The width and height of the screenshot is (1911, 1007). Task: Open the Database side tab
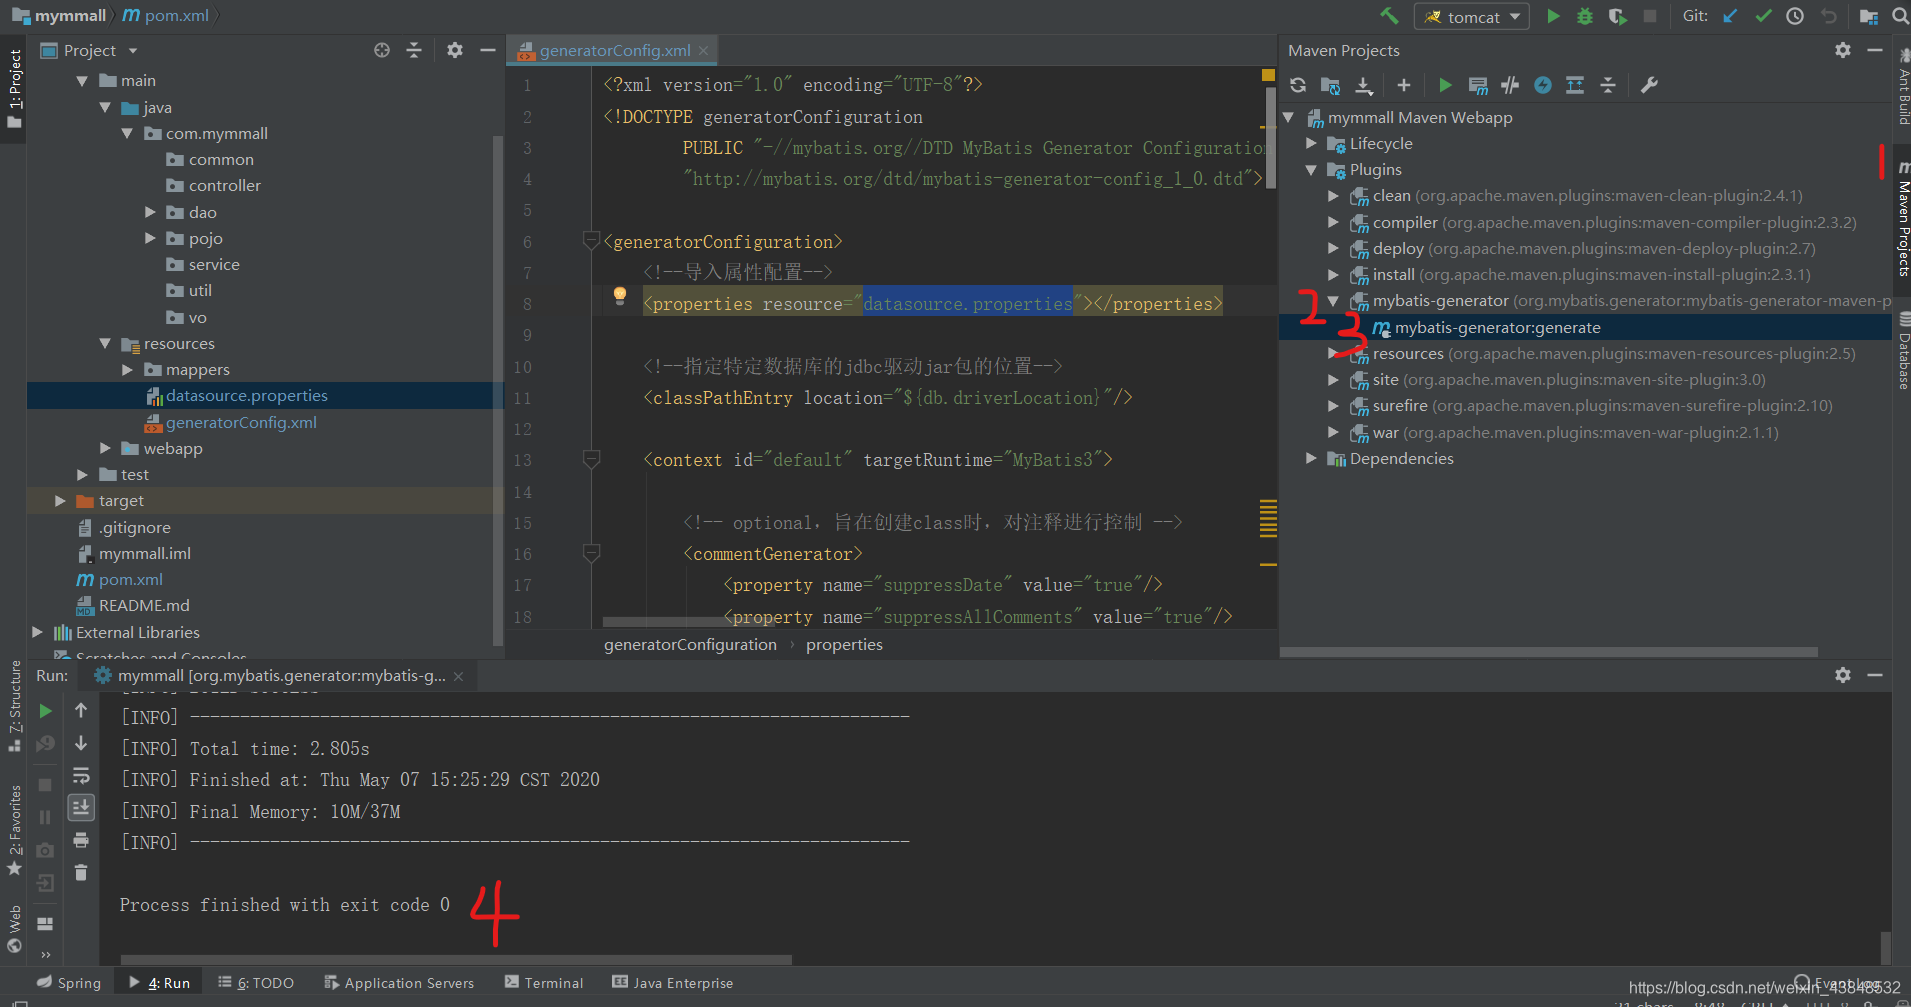1903,352
